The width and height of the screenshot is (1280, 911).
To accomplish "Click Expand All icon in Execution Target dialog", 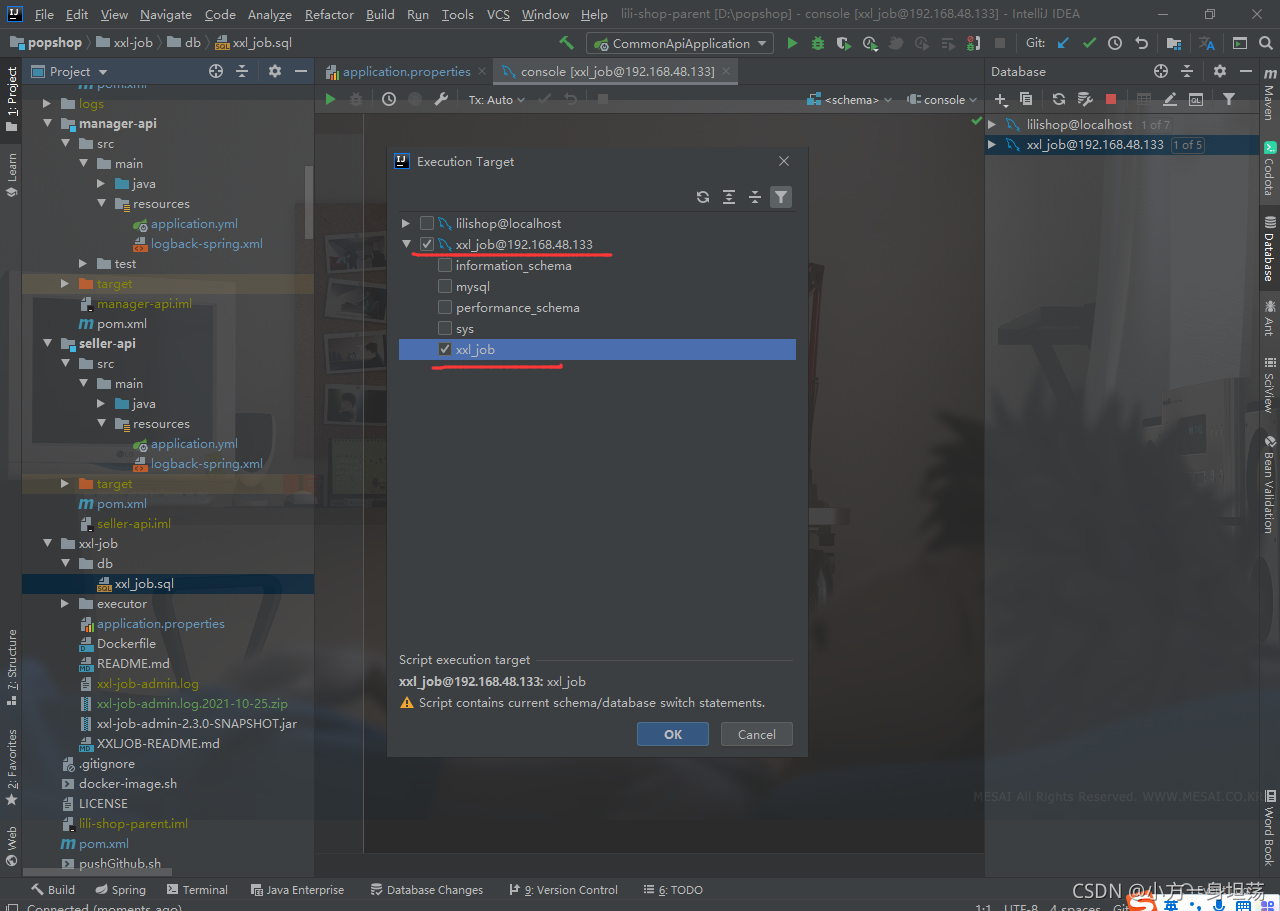I will pyautogui.click(x=729, y=197).
